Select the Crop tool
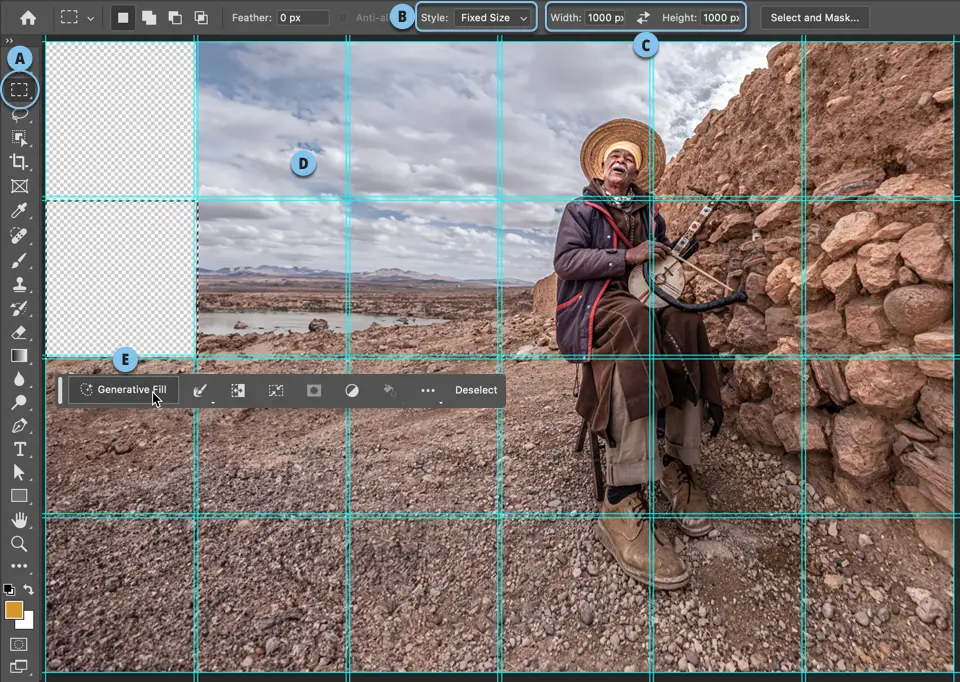This screenshot has height=682, width=960. [x=20, y=162]
